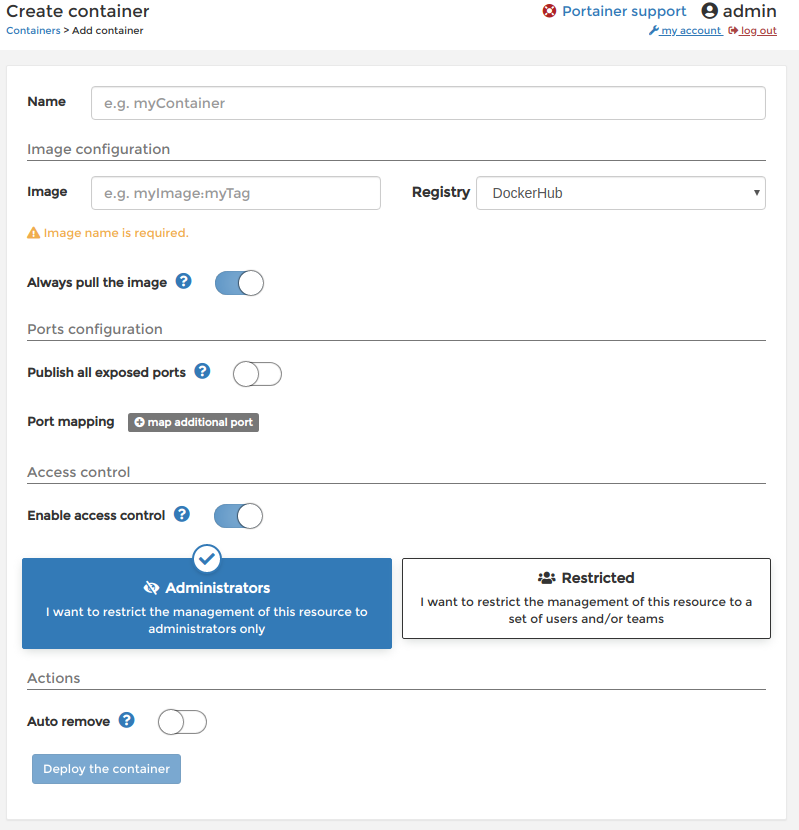Viewport: 799px width, 830px height.
Task: Open help for Publish all exposed ports
Action: [x=202, y=371]
